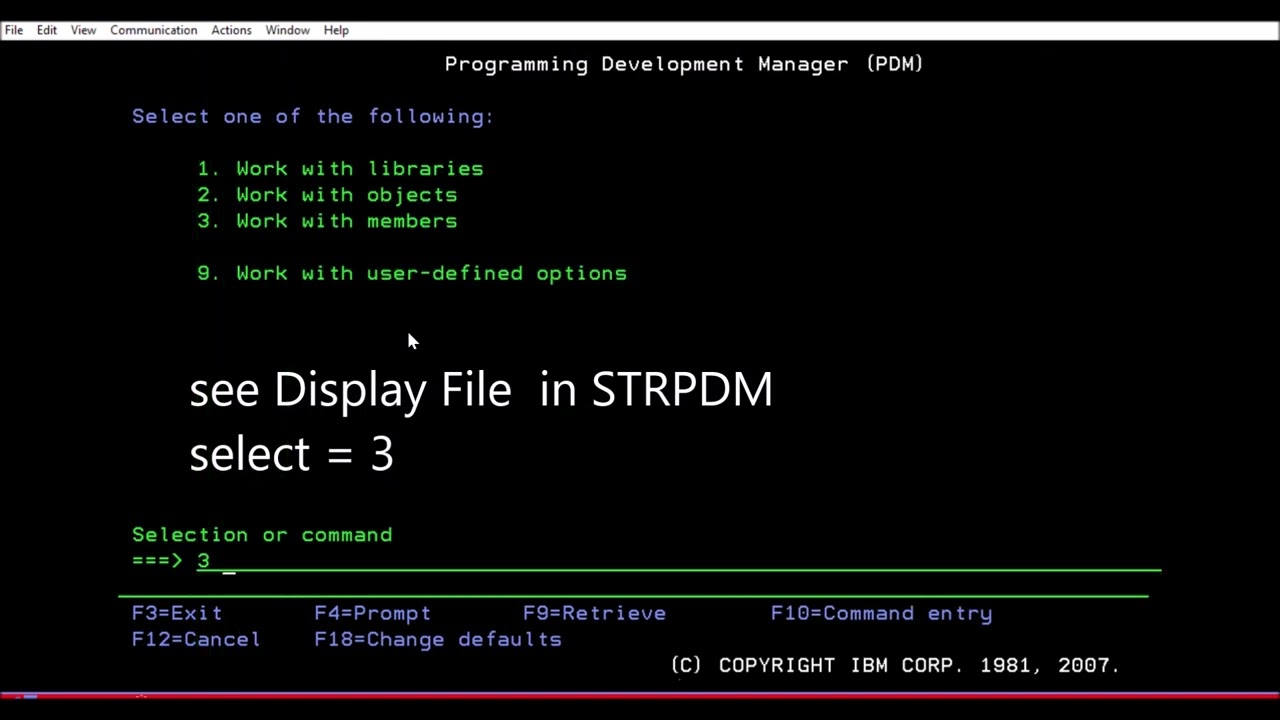Open the View menu

[83, 30]
